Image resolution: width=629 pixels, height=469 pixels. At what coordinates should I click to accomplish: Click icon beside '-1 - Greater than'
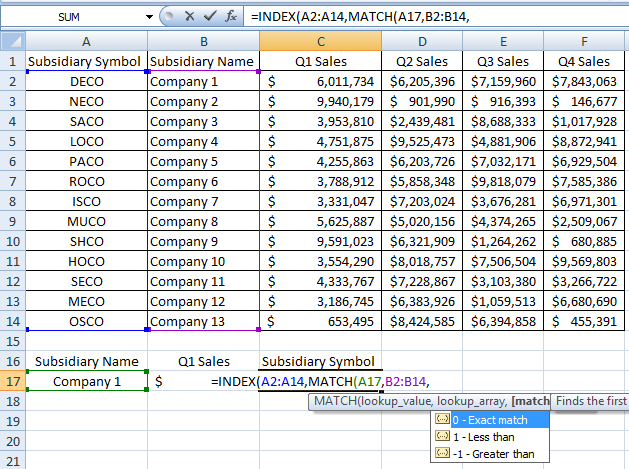point(442,453)
